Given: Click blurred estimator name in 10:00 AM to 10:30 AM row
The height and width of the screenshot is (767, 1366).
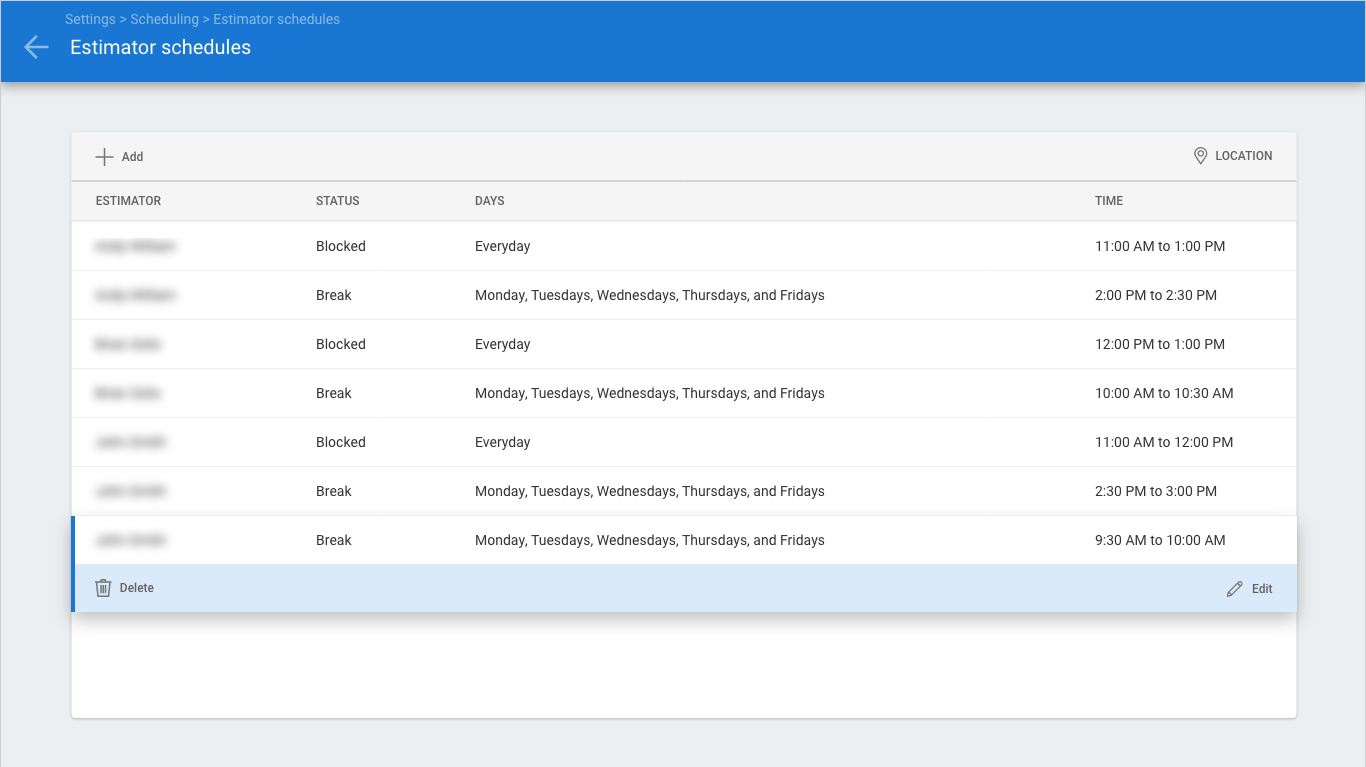Looking at the screenshot, I should click(x=127, y=393).
